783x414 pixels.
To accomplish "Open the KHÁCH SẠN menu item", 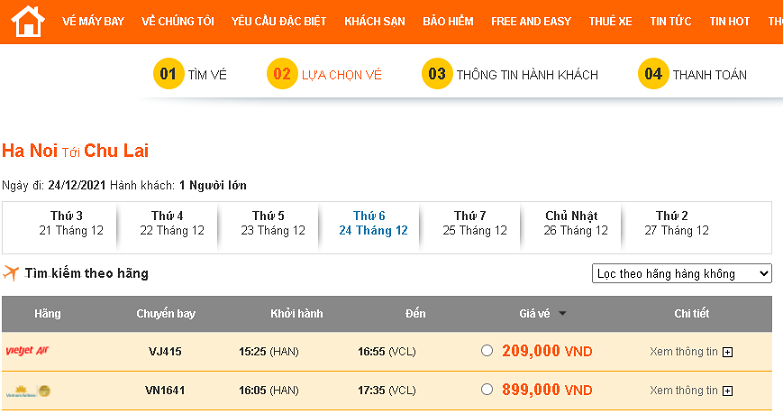I will [x=375, y=21].
